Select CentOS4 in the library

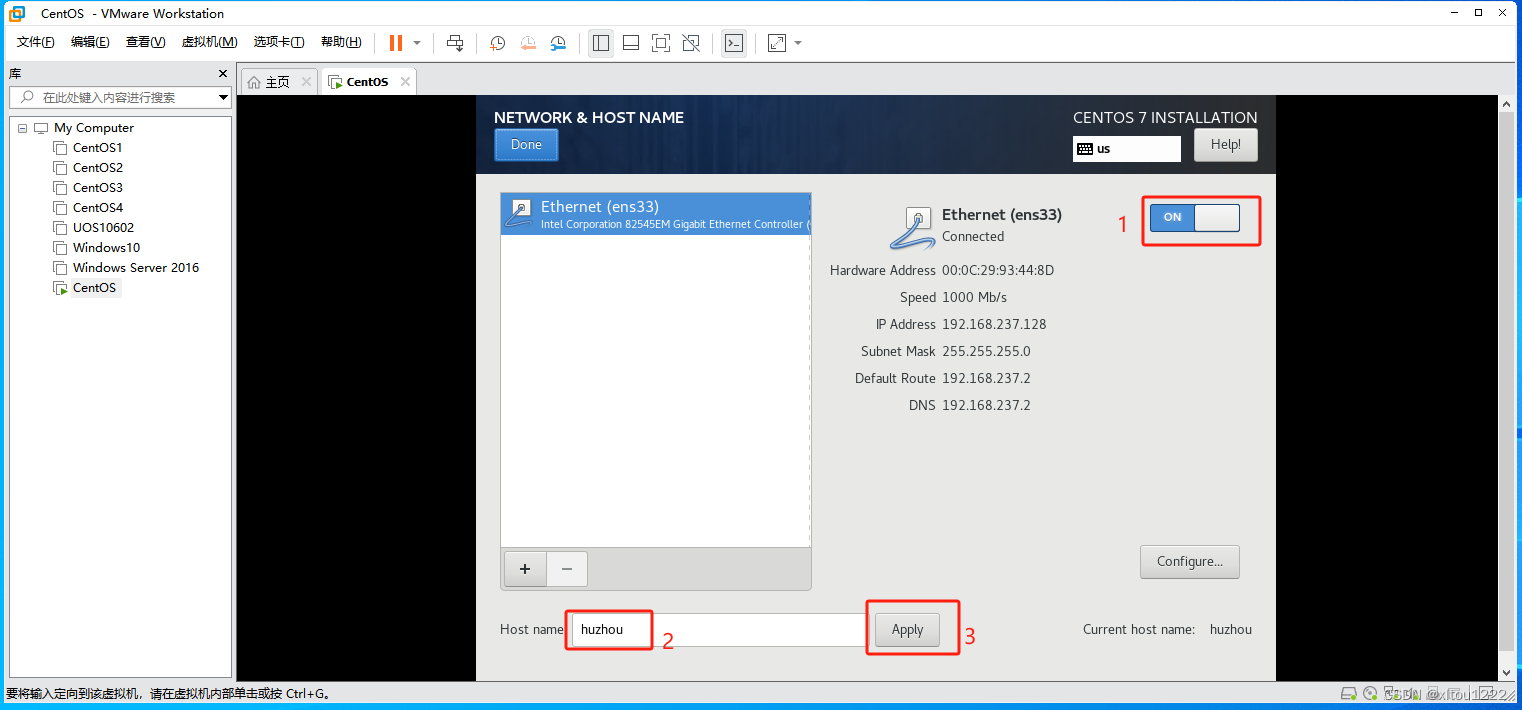[98, 208]
